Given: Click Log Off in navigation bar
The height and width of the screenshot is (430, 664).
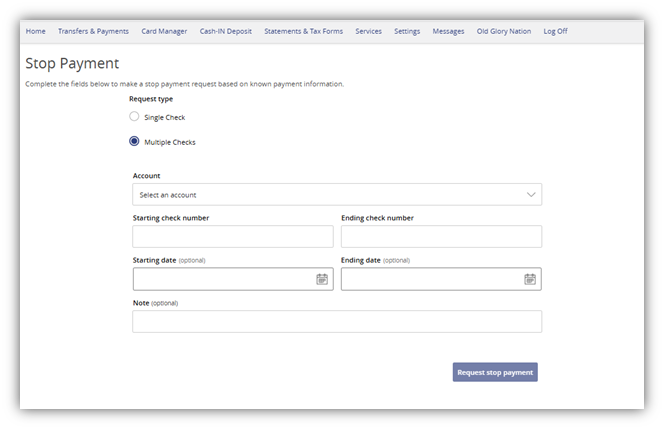Looking at the screenshot, I should [x=555, y=31].
